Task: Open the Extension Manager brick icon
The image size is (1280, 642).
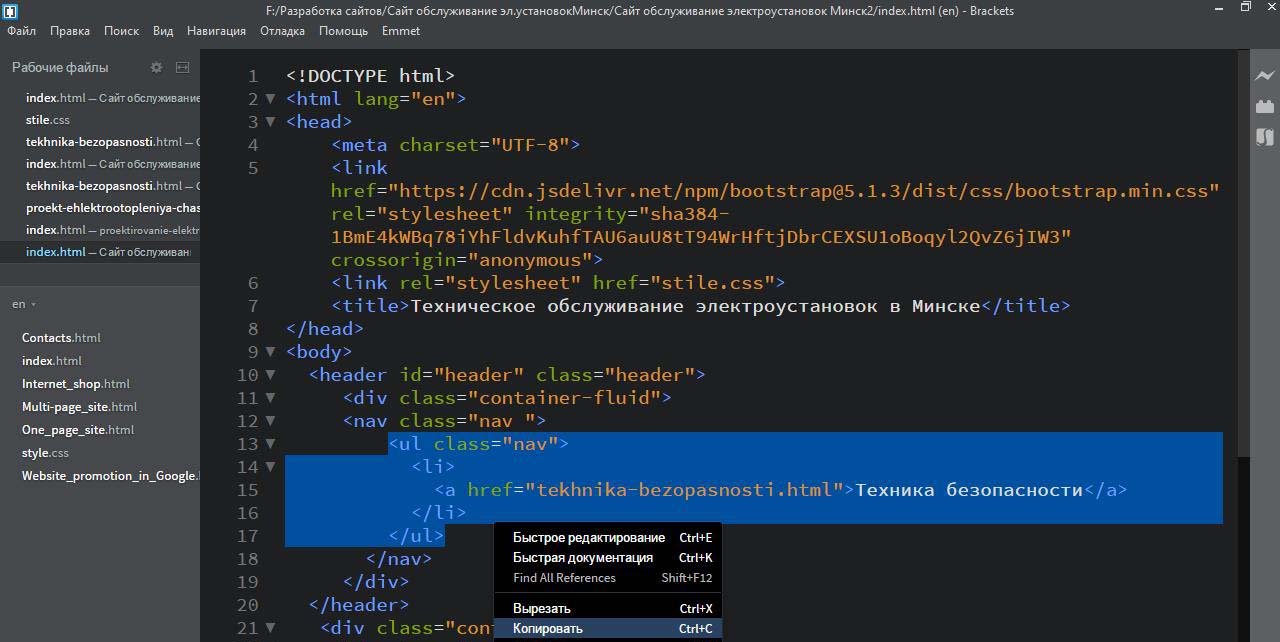Action: tap(1265, 106)
